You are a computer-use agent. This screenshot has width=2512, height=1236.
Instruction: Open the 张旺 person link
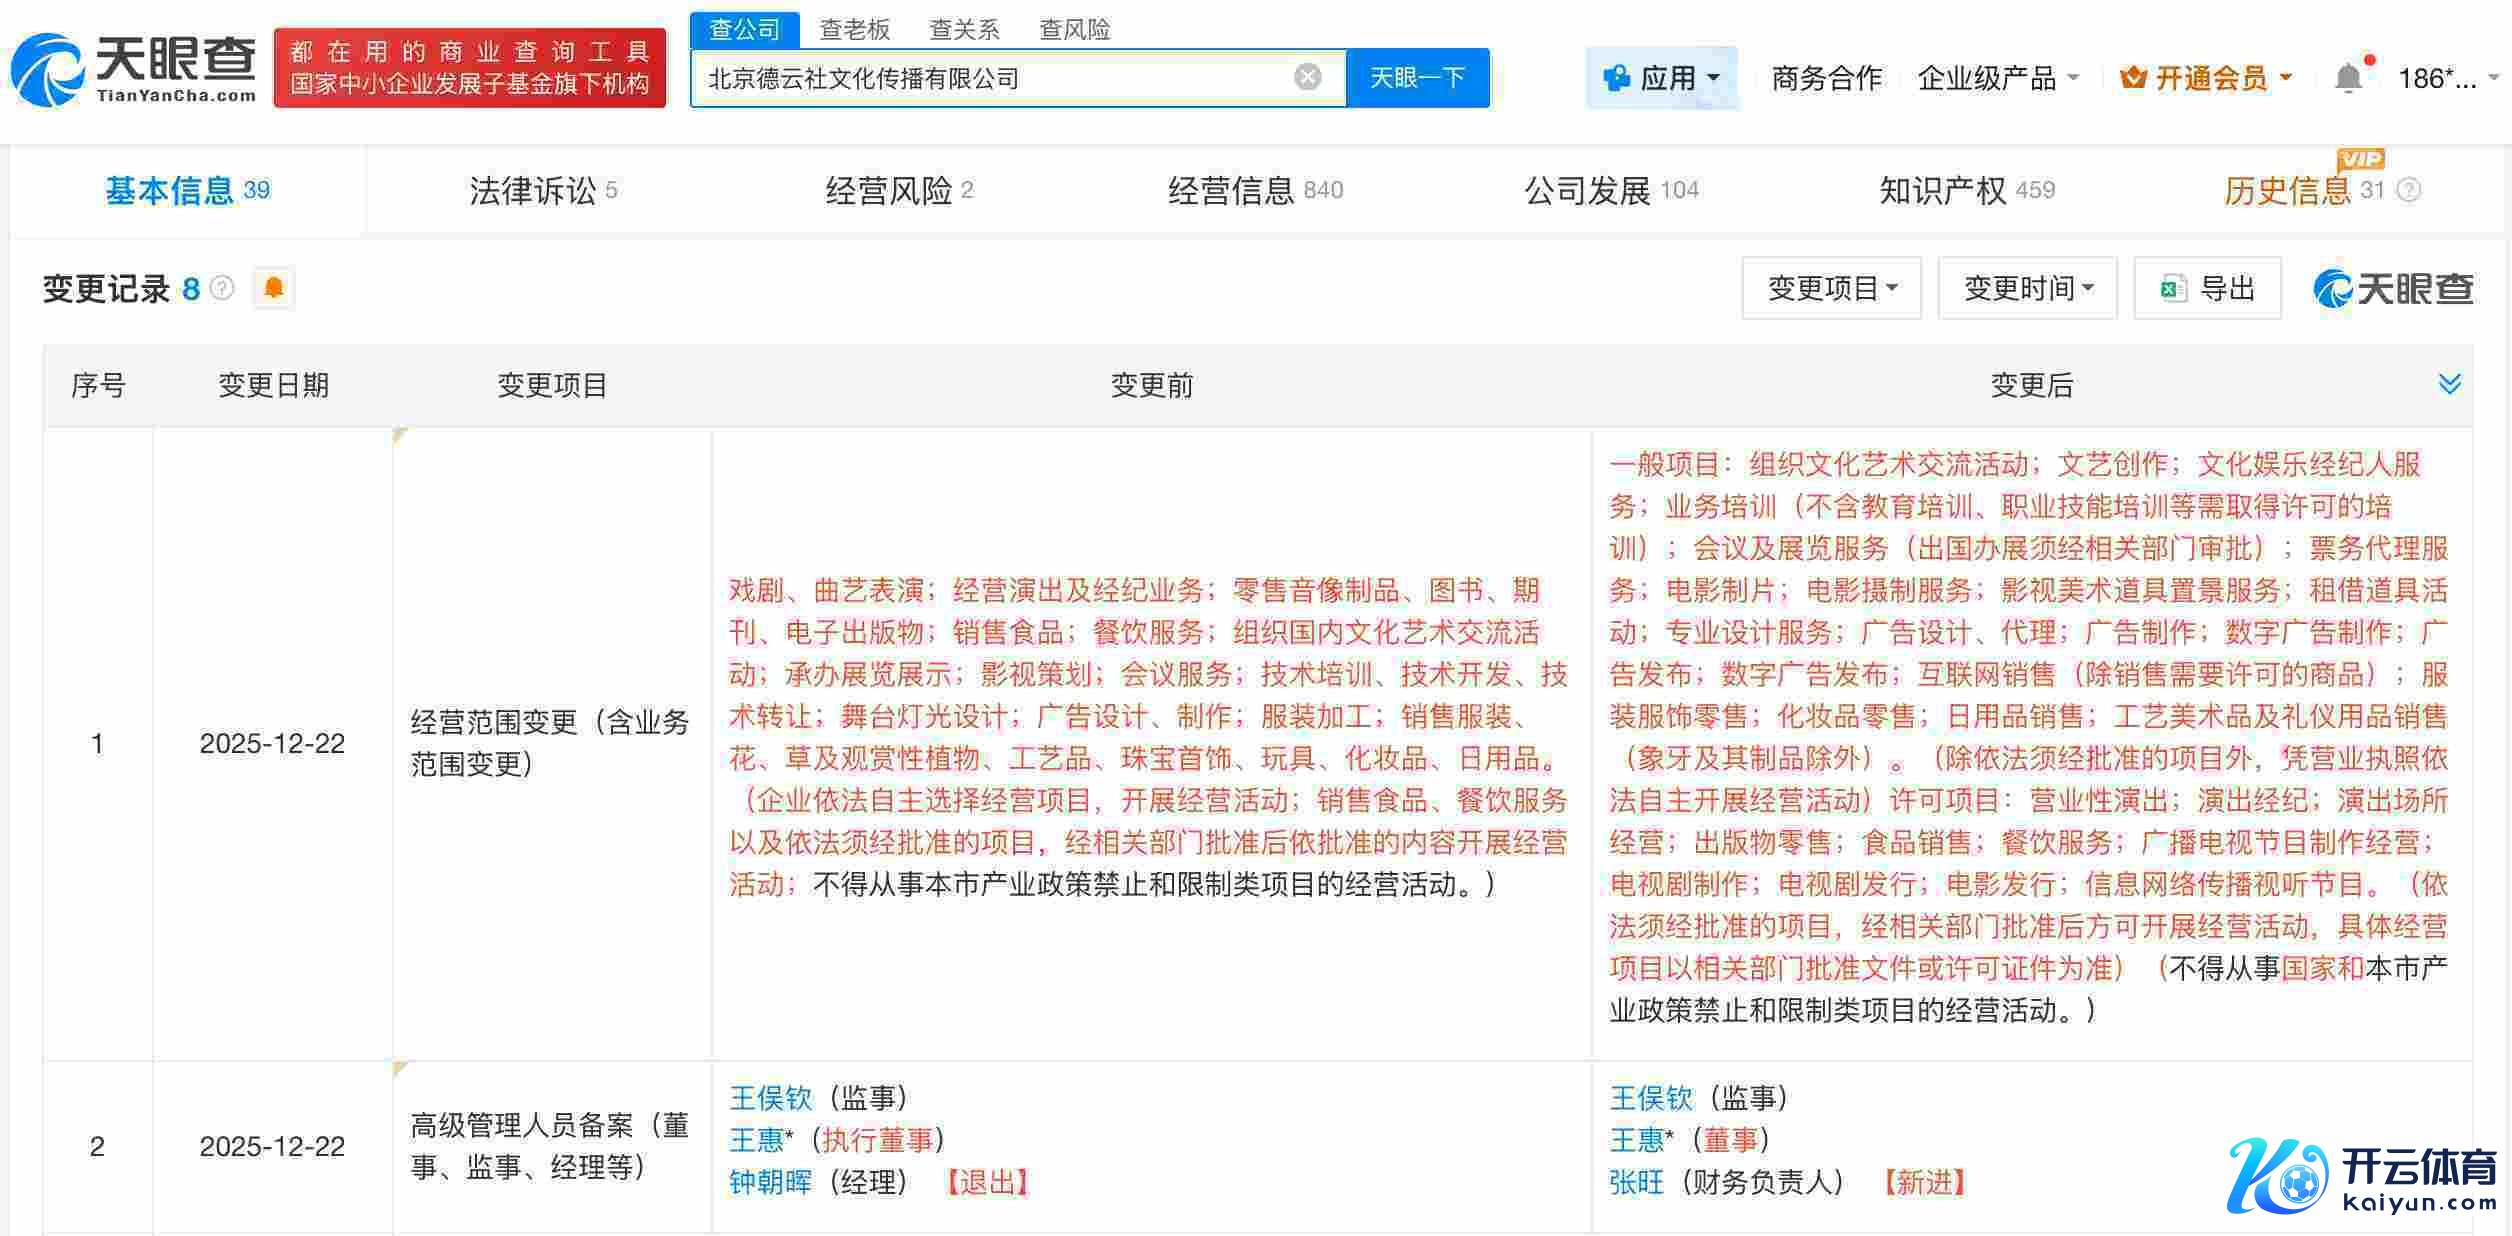pyautogui.click(x=1636, y=1182)
